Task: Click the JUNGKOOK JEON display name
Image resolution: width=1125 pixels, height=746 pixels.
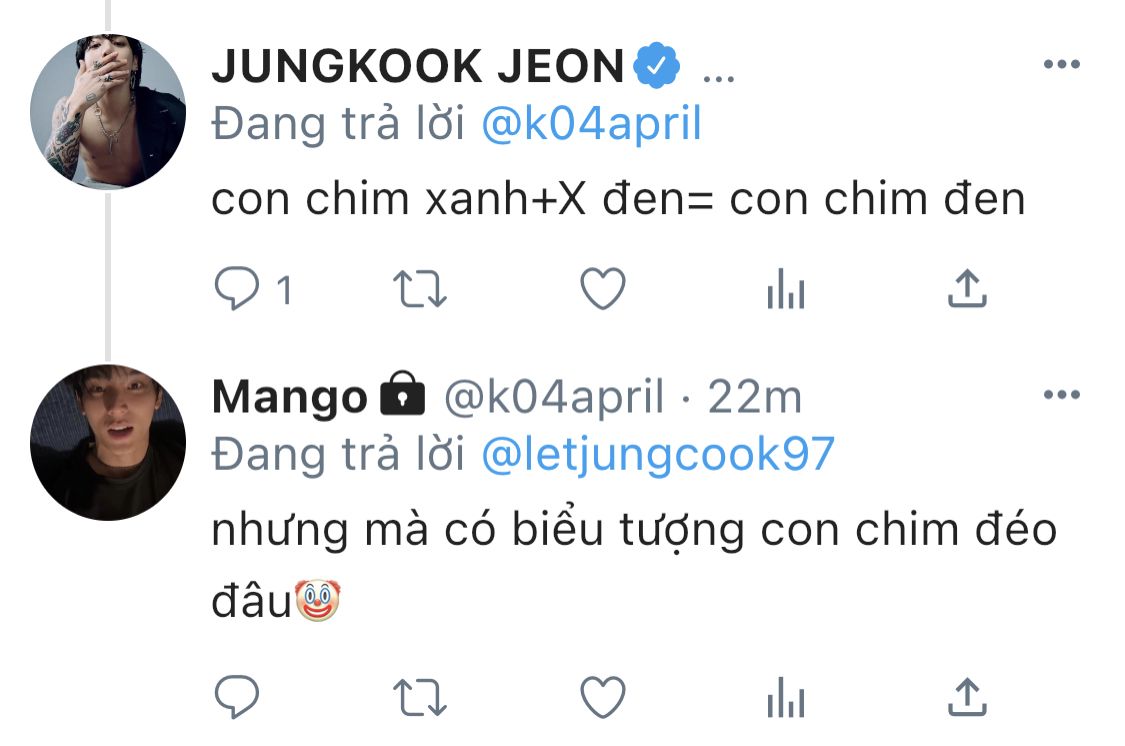Action: [x=418, y=66]
